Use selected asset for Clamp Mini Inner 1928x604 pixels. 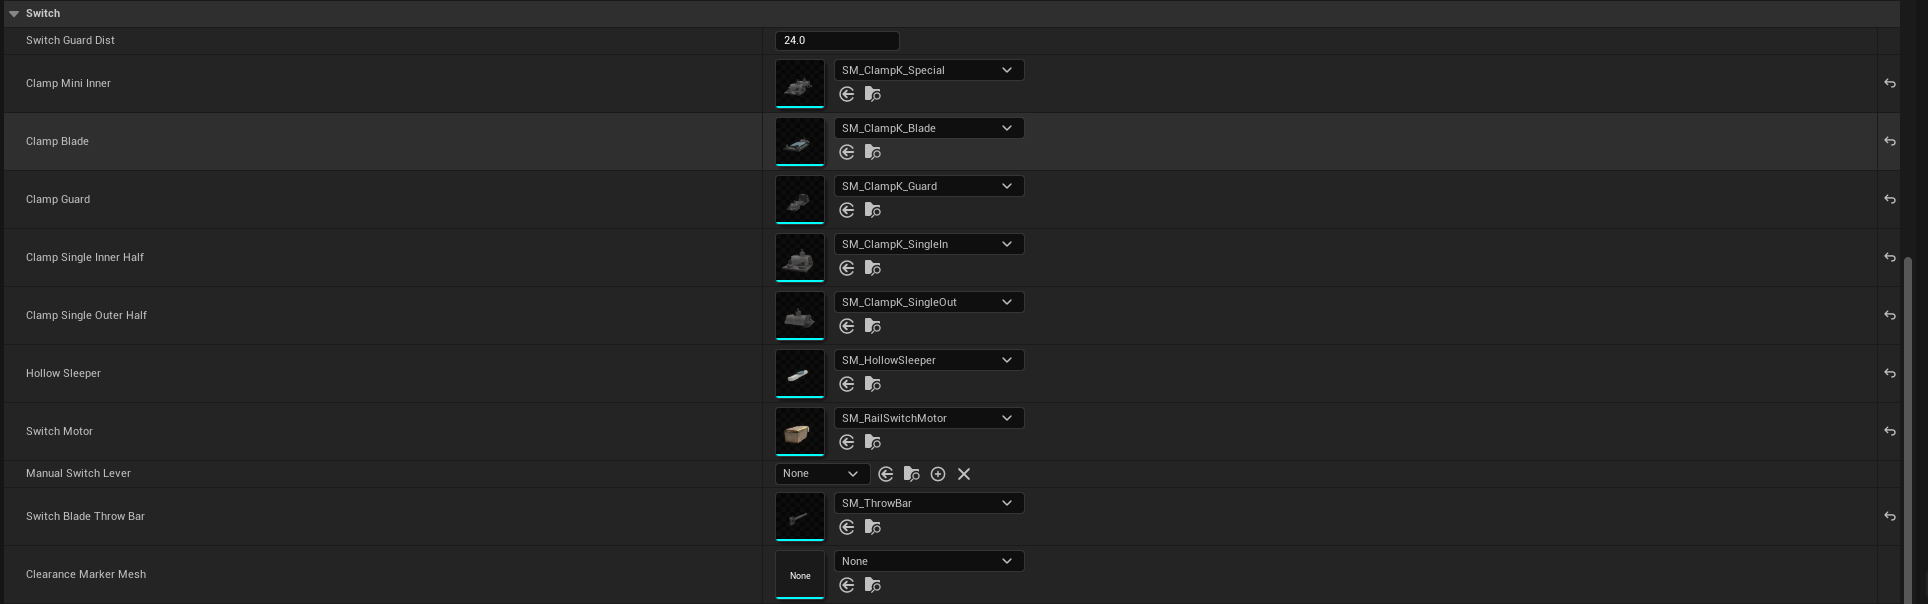tap(847, 95)
